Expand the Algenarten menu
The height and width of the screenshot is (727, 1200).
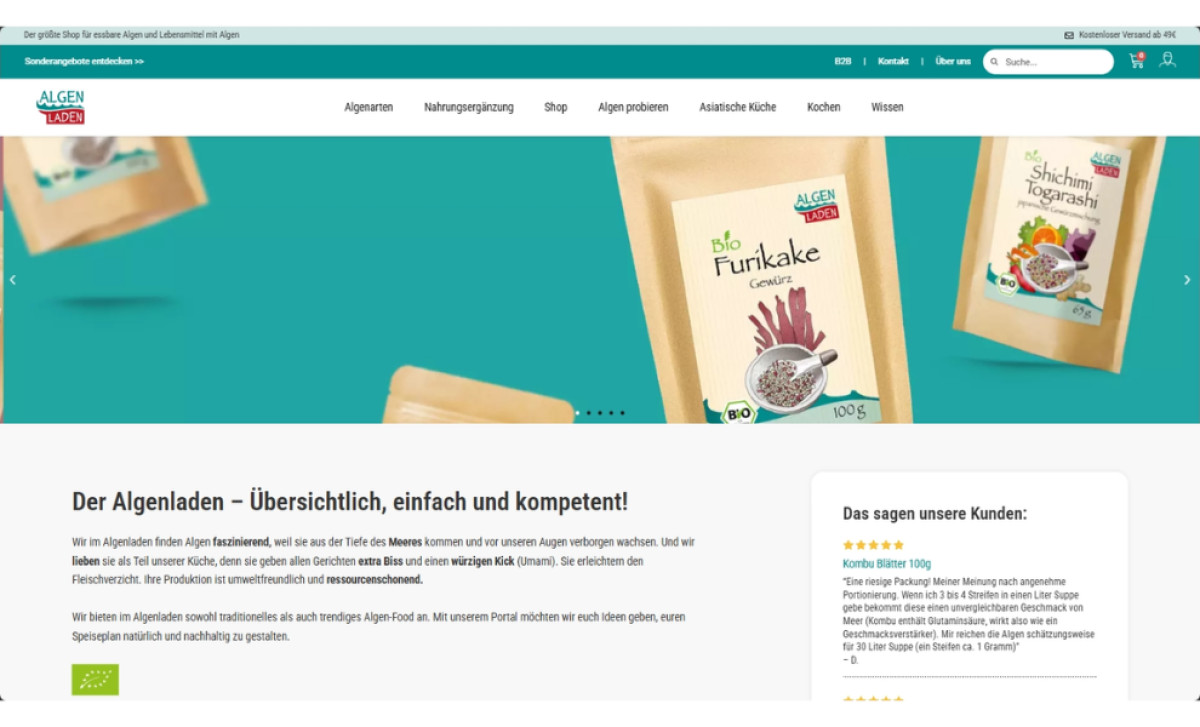point(368,107)
